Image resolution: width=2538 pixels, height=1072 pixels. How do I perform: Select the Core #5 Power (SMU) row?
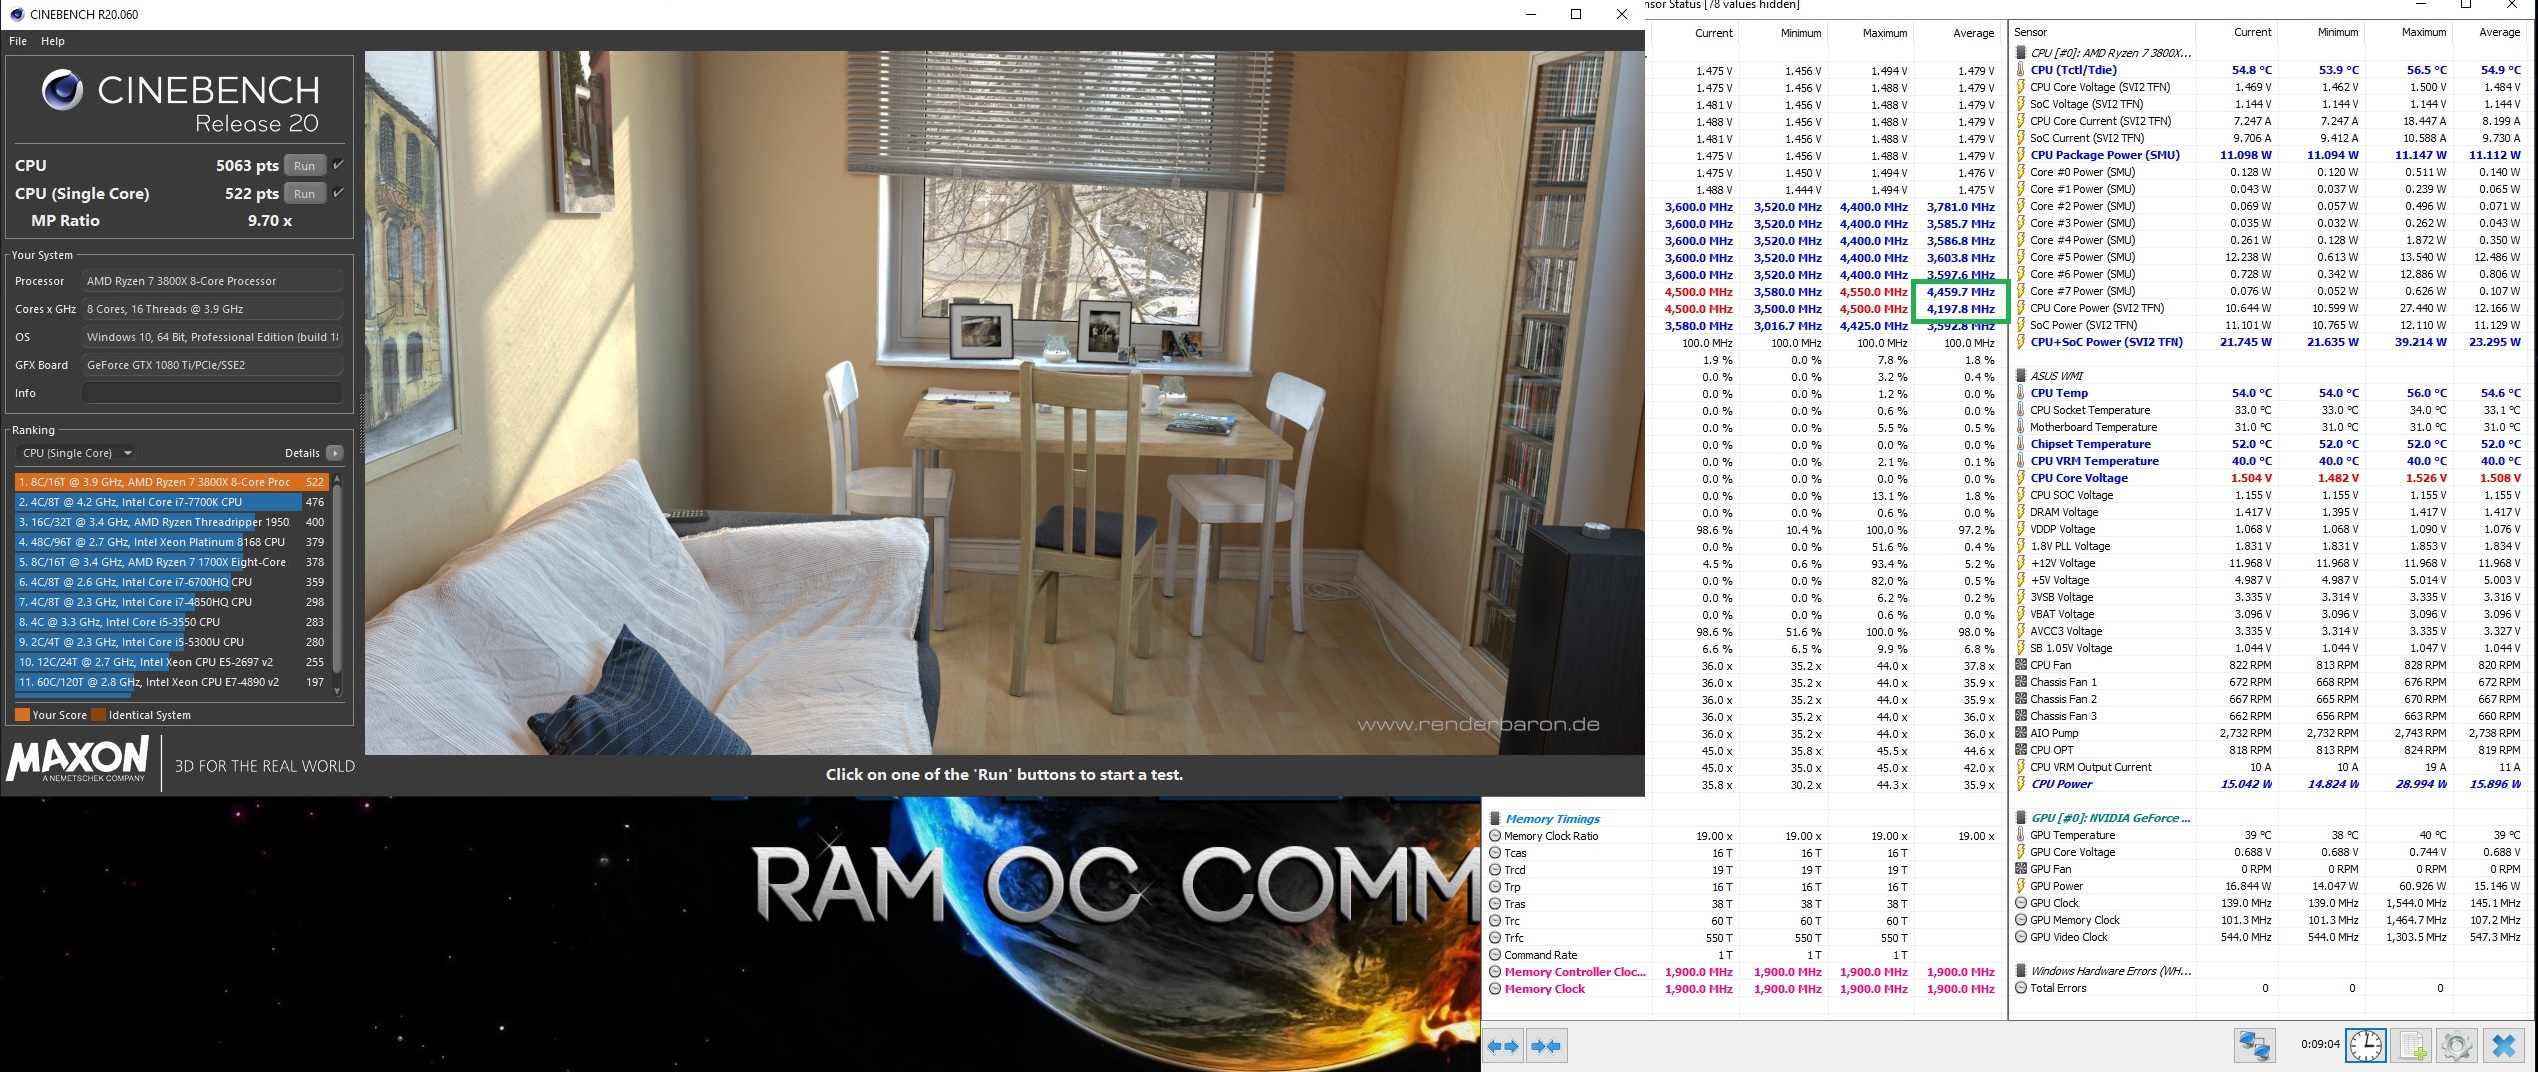2268,257
